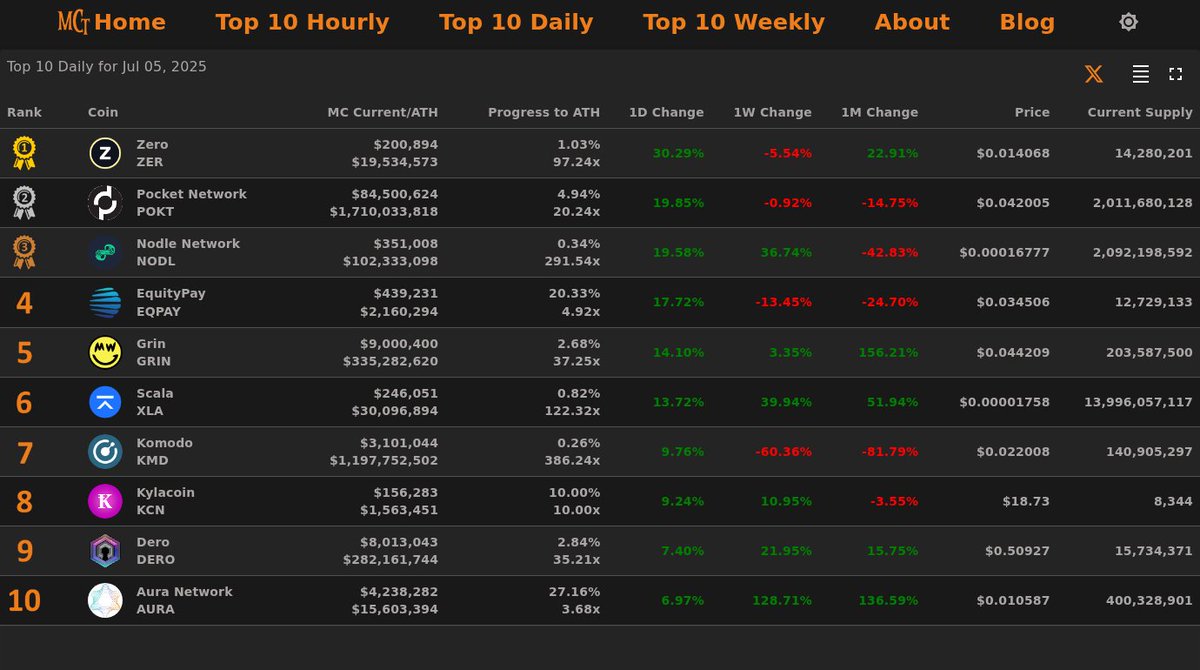
Task: Open the Zero coin name link
Action: tap(152, 145)
